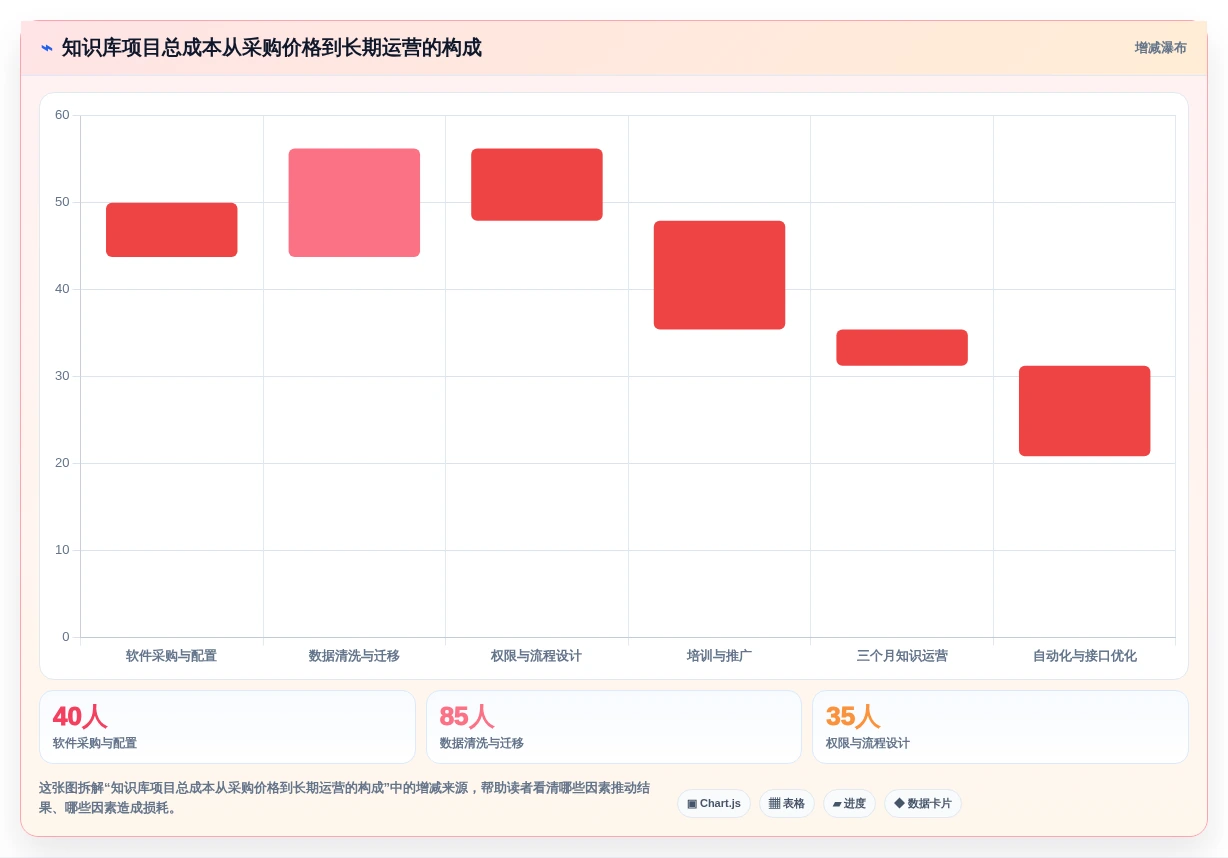Click the 增减瀑布 label in header
This screenshot has height=858, width=1228.
coord(1160,48)
